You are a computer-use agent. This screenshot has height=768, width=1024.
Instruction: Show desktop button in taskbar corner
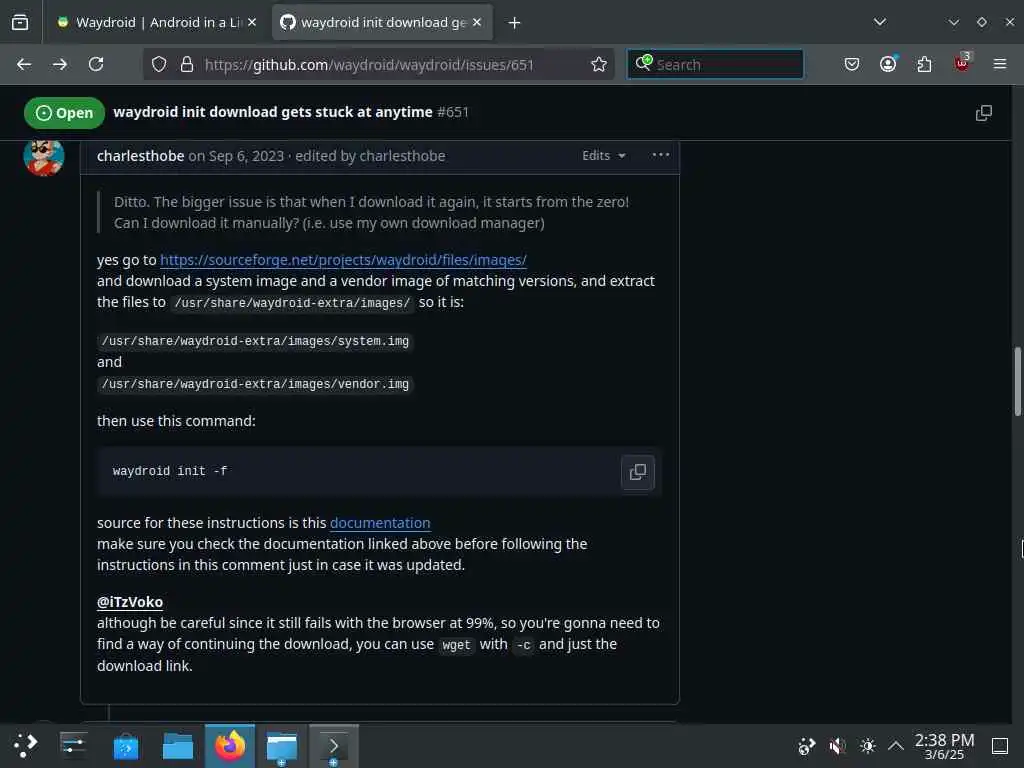pos(1000,745)
